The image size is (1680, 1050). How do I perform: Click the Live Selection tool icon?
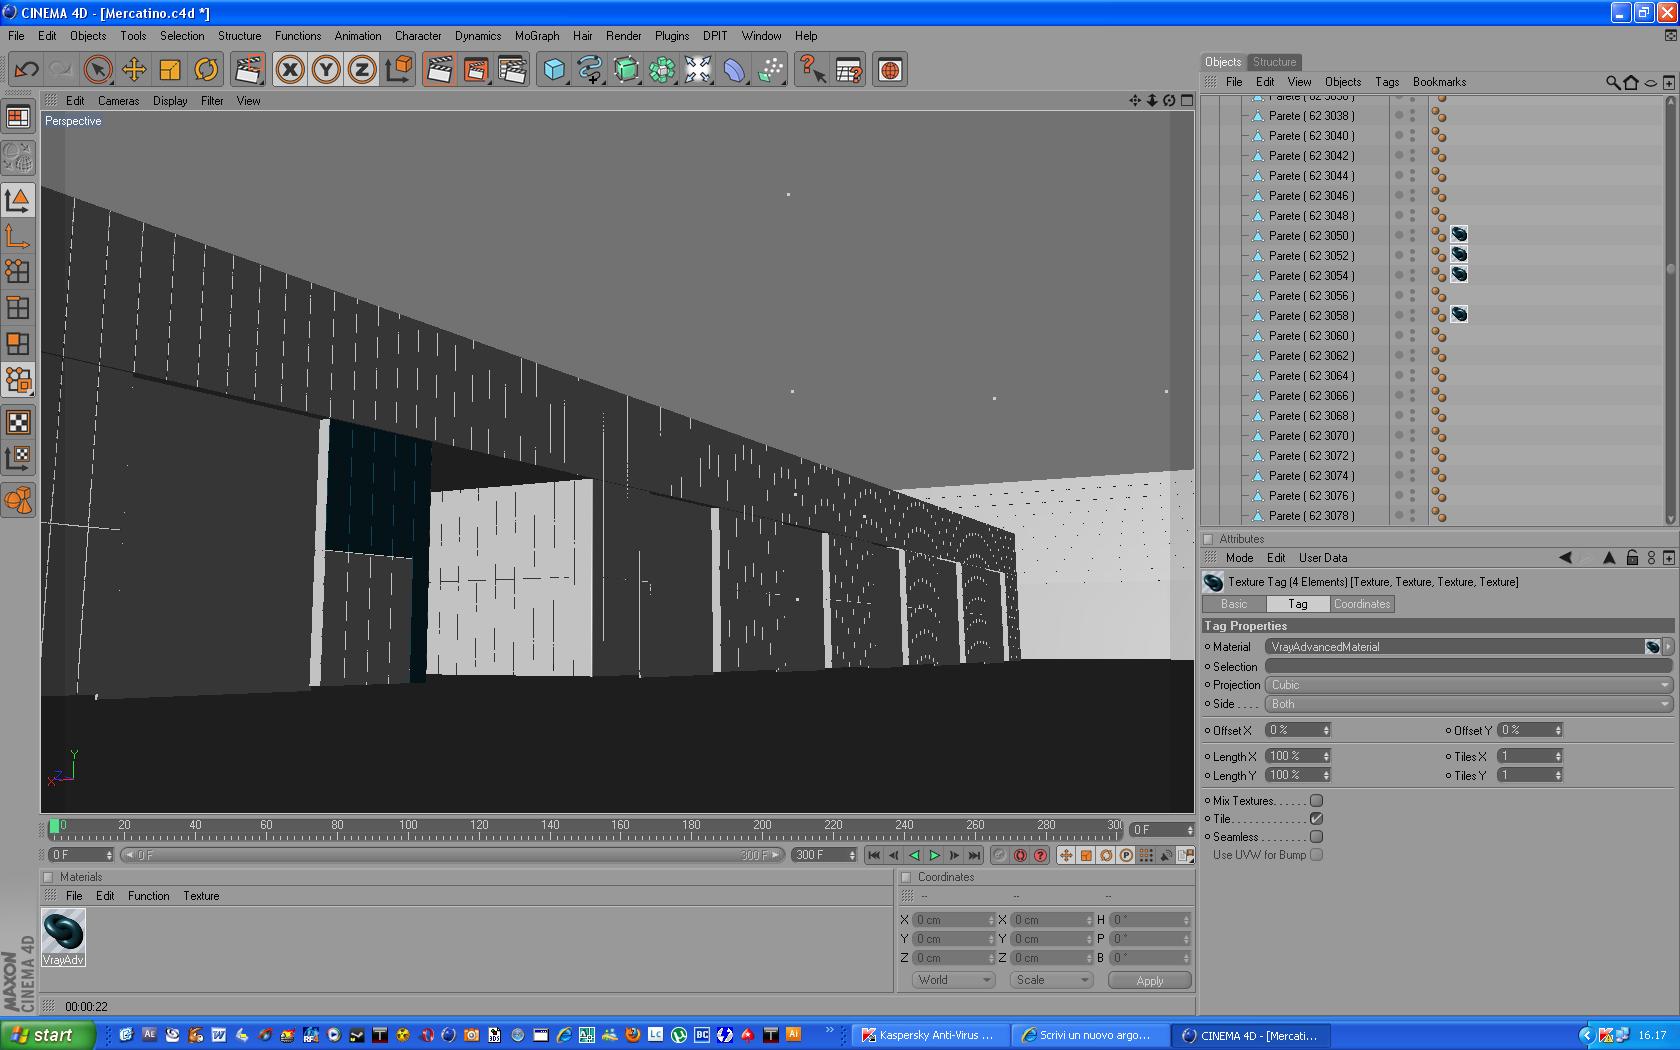click(x=98, y=70)
